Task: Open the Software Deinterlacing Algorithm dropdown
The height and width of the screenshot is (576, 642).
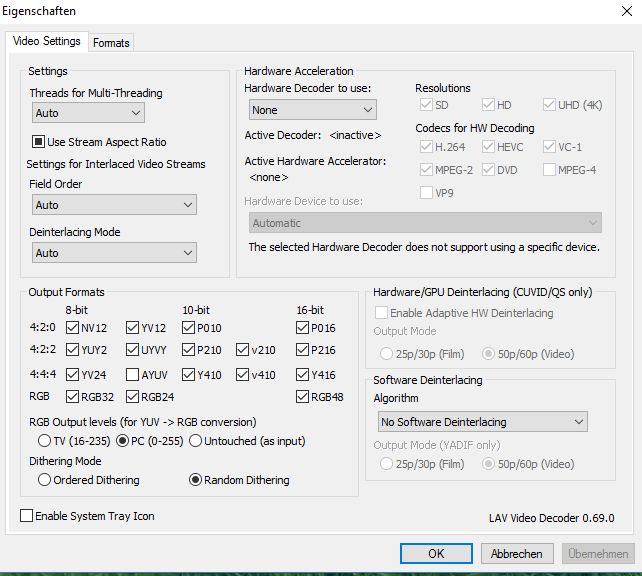Action: 482,422
